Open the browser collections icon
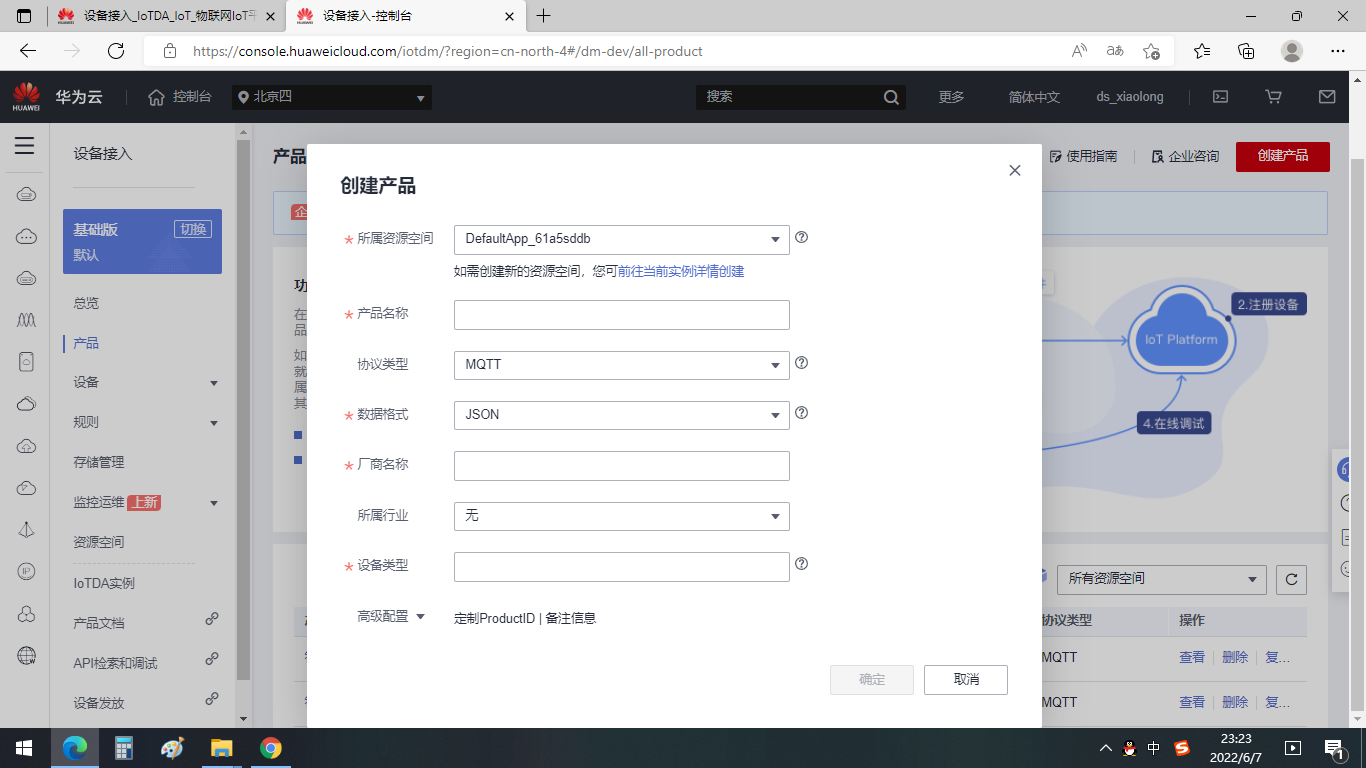Viewport: 1366px width, 768px height. pos(1246,51)
